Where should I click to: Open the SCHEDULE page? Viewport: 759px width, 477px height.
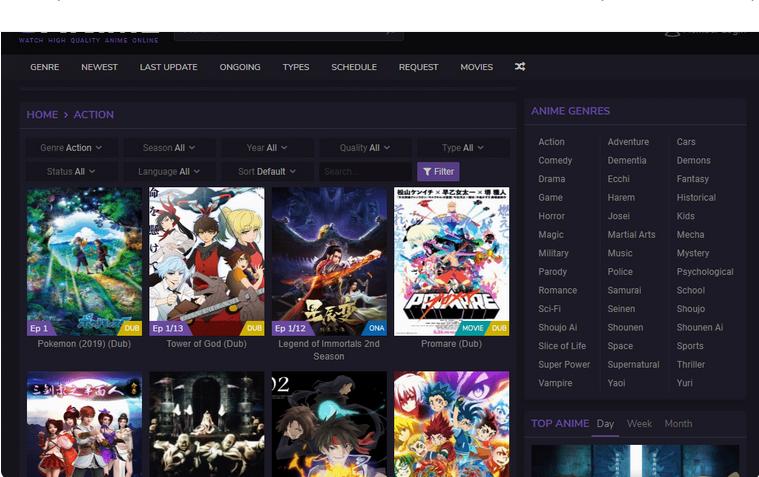click(x=354, y=67)
